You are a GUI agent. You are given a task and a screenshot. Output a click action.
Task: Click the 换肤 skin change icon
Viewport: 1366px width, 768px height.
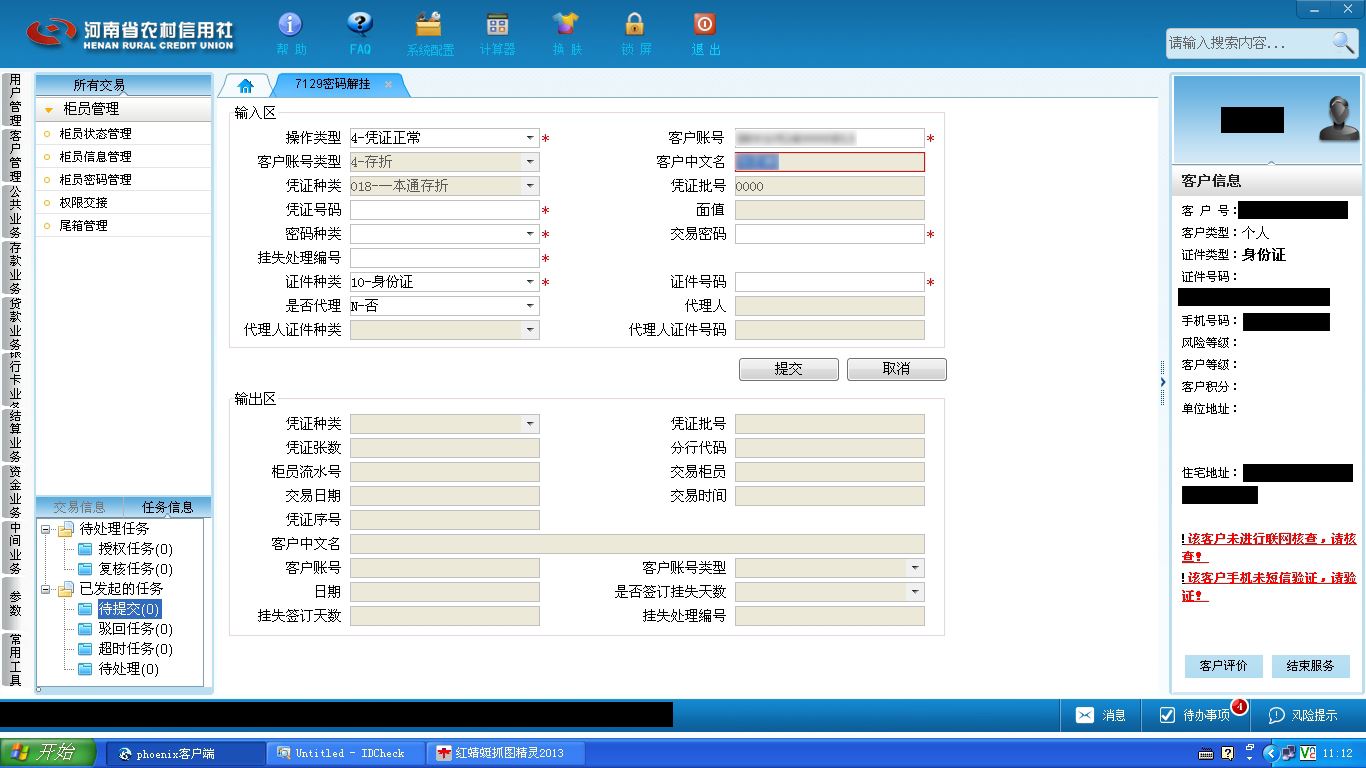tap(566, 34)
